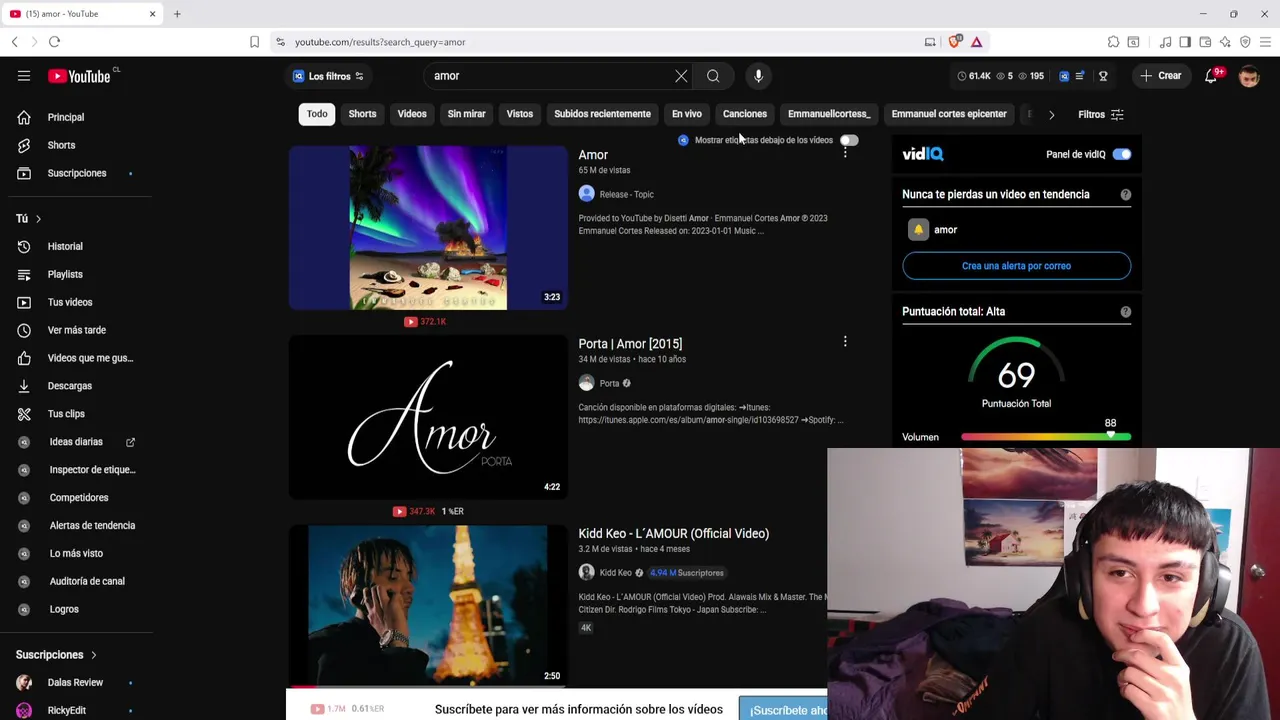Reload the page
Viewport: 1280px width, 720px height.
(x=54, y=42)
